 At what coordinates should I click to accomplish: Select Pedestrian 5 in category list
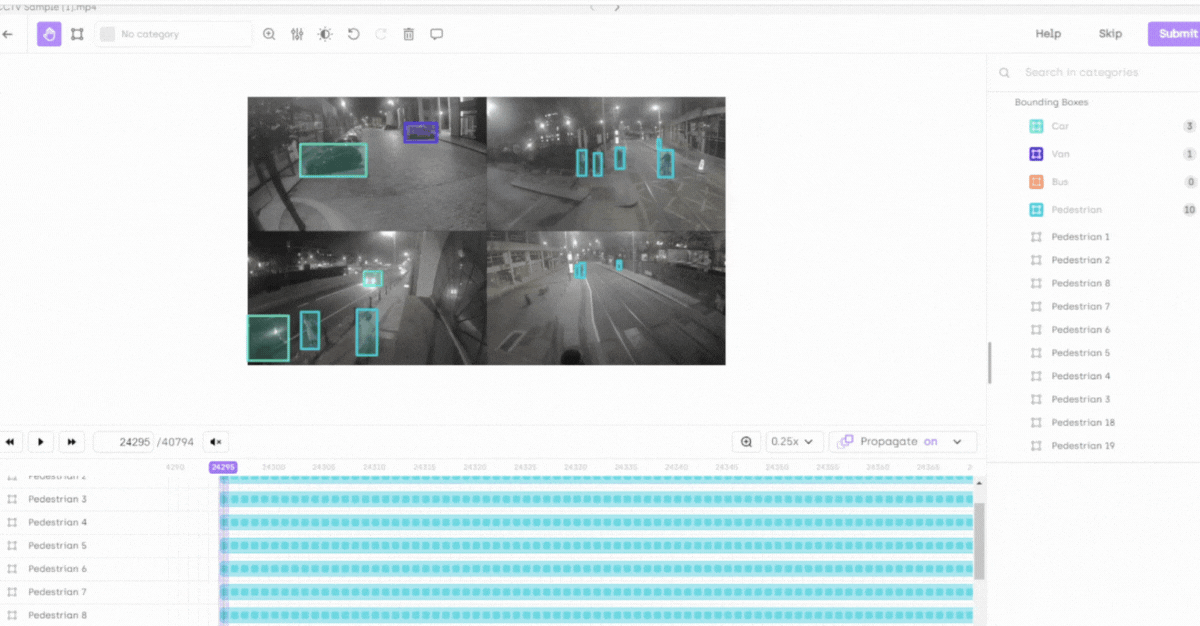tap(1080, 353)
